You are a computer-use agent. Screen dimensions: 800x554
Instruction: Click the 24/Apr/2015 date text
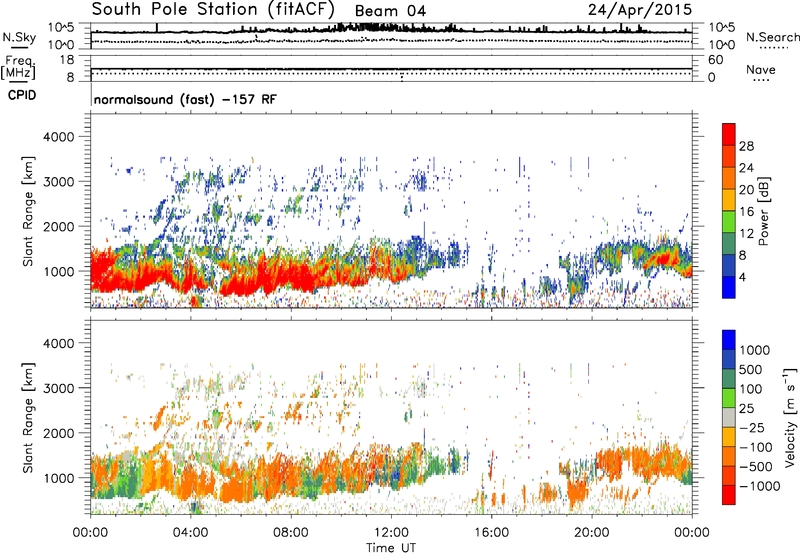(x=640, y=10)
